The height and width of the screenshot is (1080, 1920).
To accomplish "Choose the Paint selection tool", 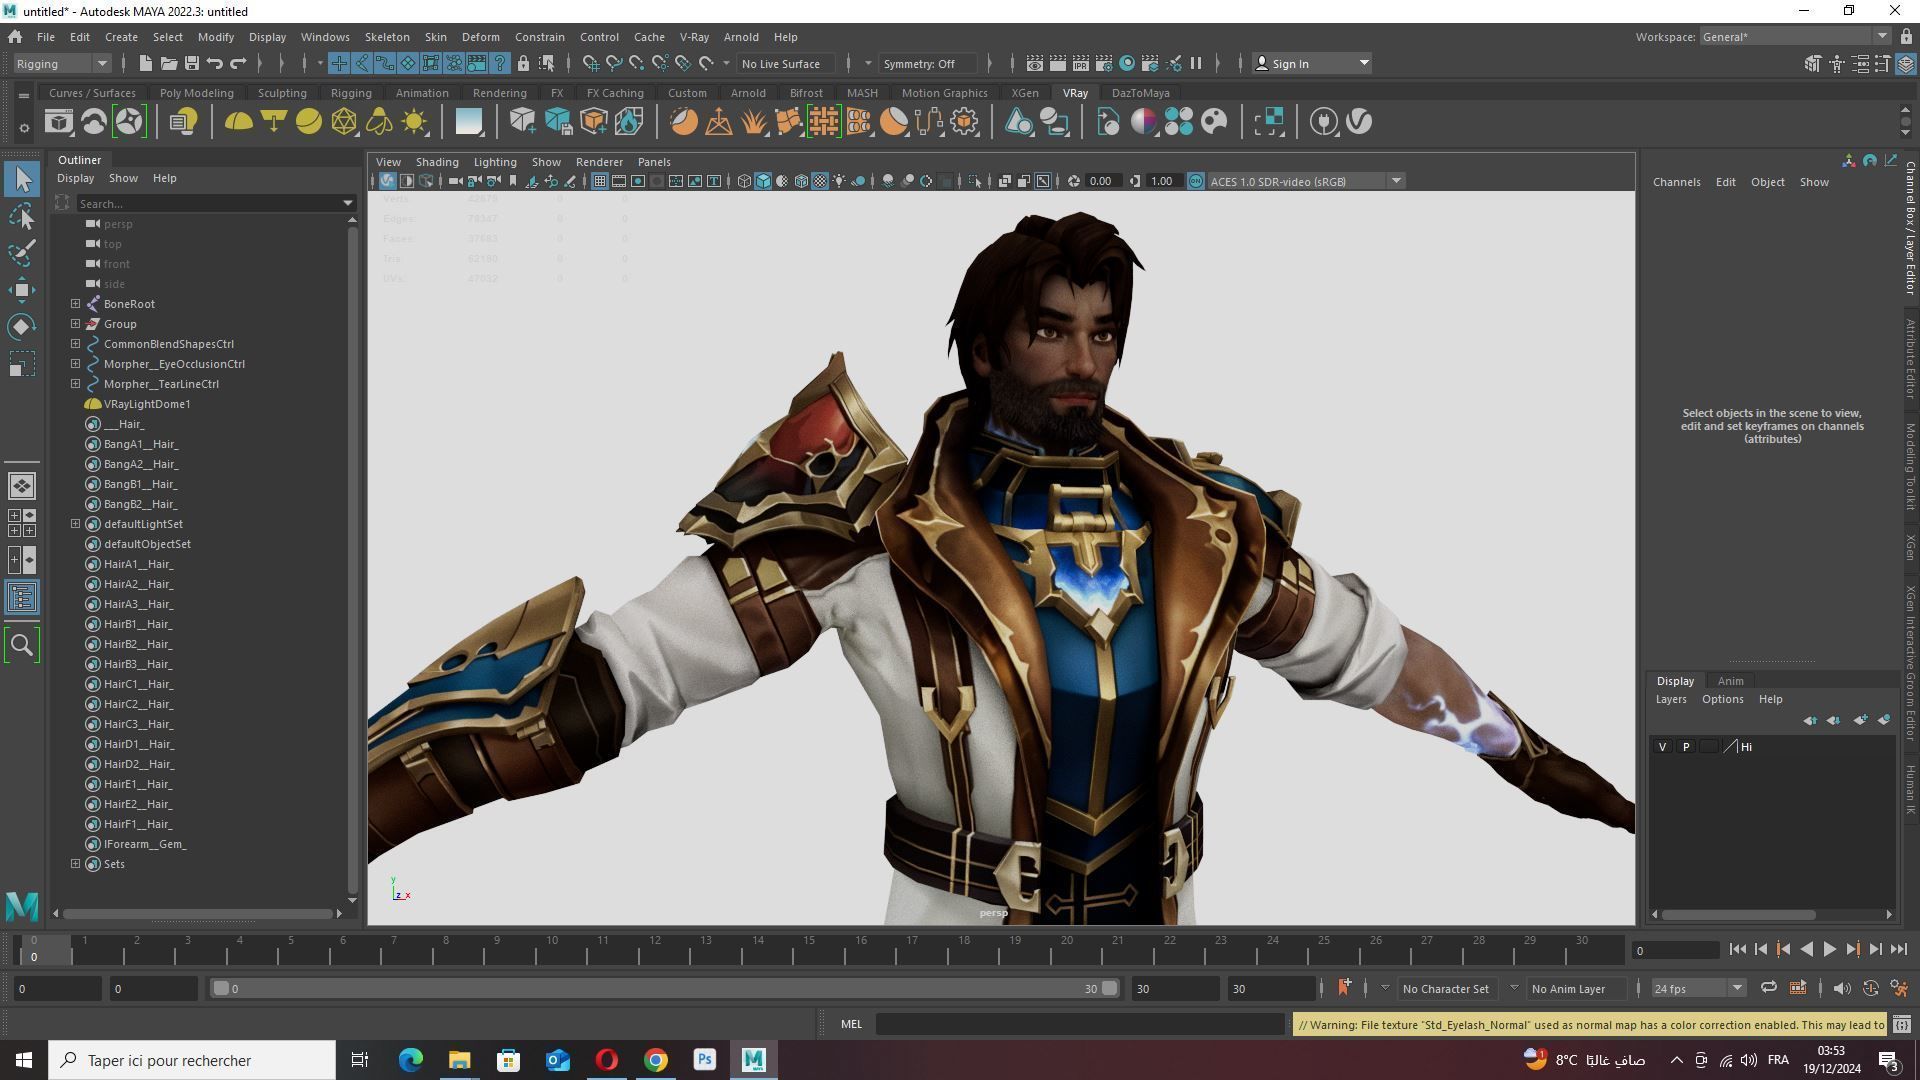I will coord(22,253).
